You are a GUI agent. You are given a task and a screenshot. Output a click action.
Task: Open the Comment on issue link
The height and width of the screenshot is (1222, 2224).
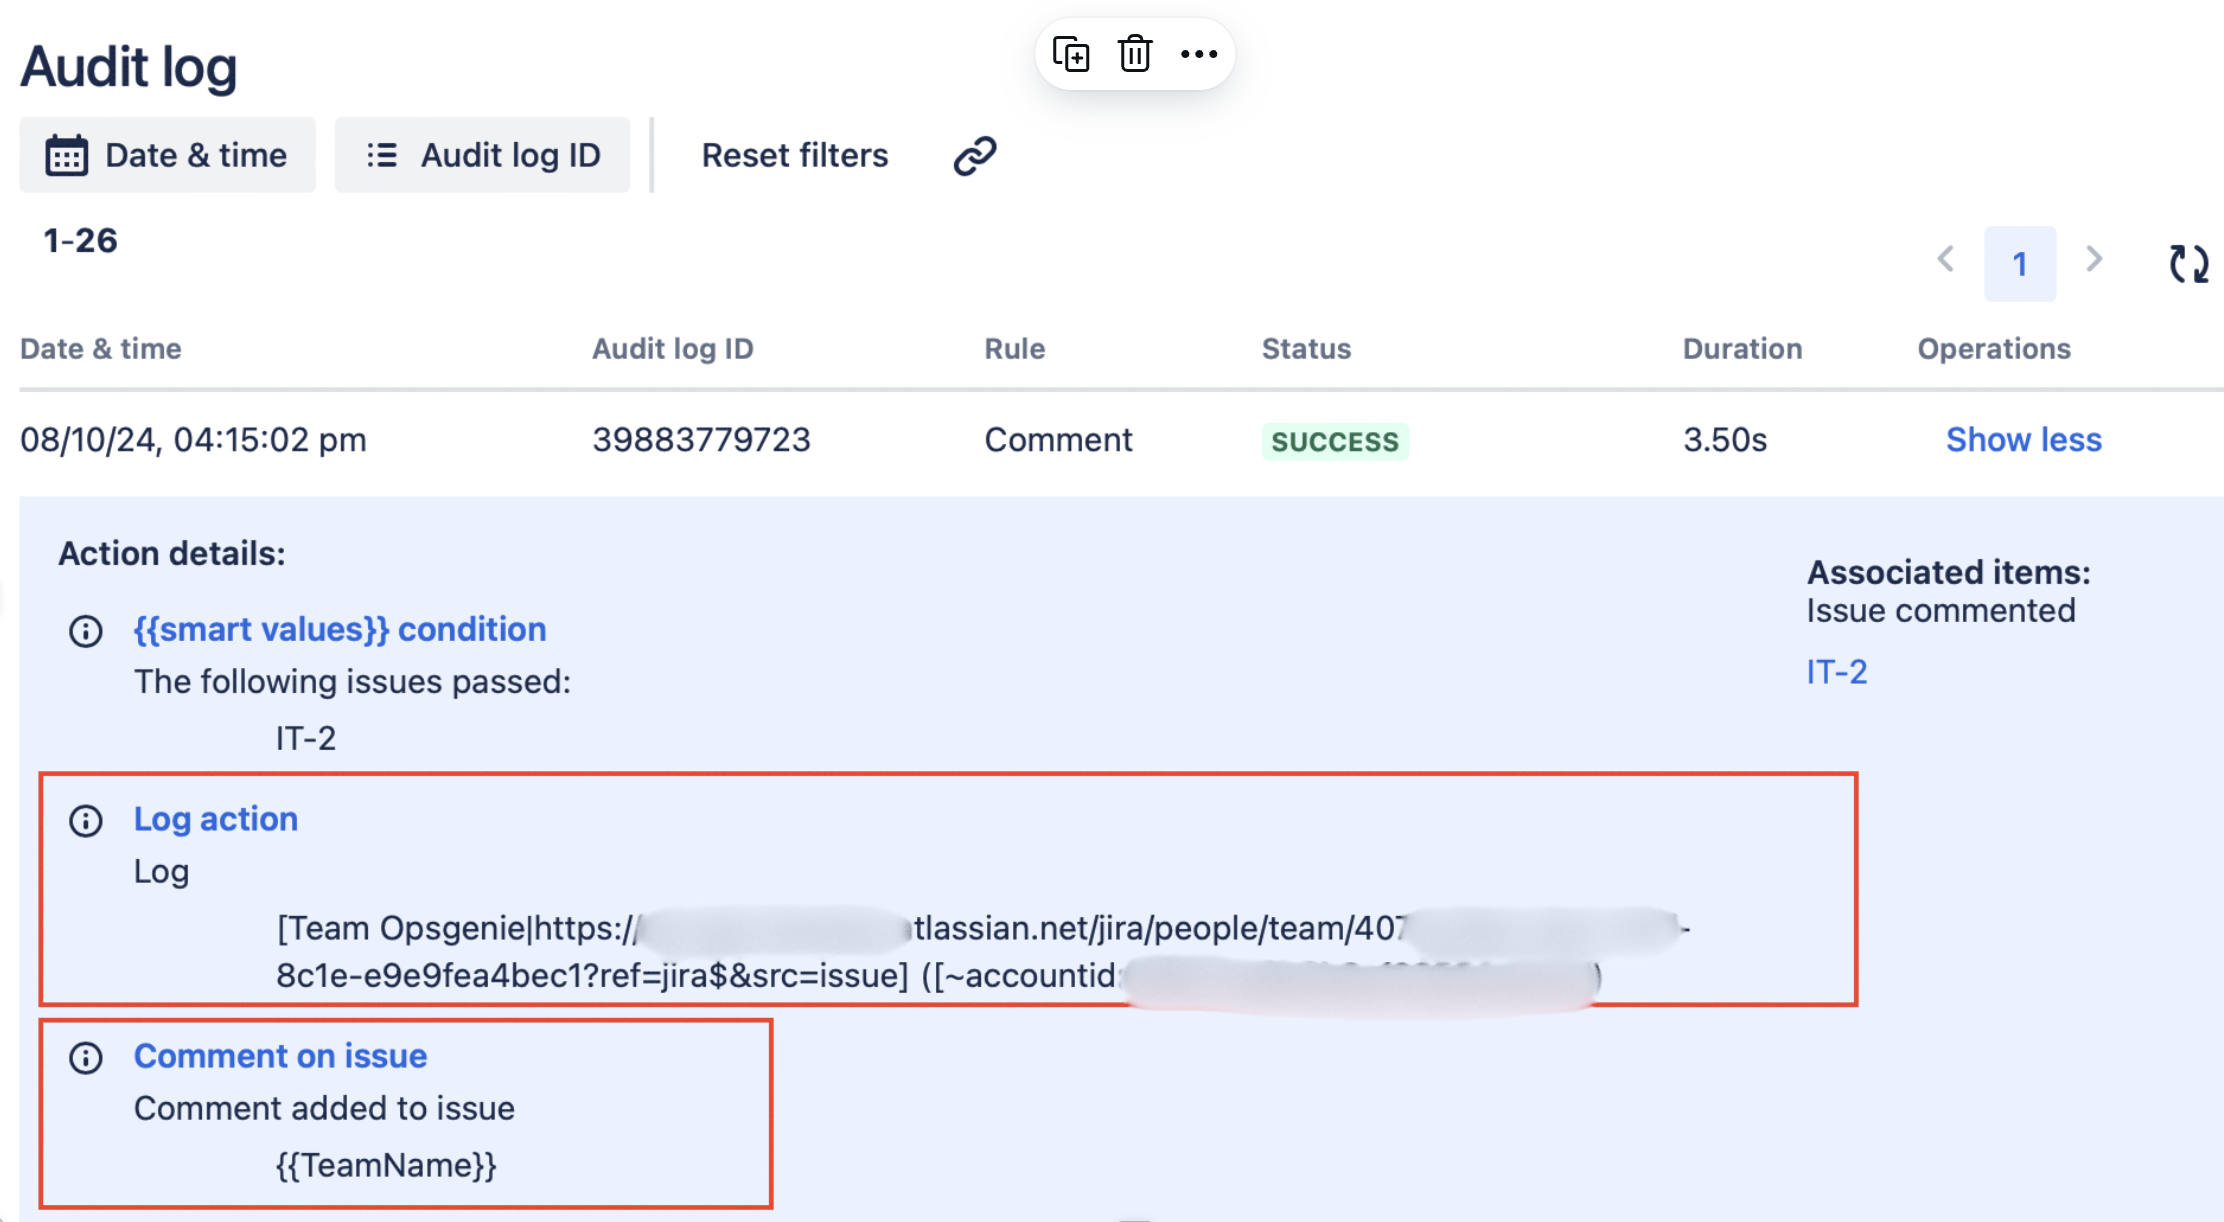tap(281, 1056)
